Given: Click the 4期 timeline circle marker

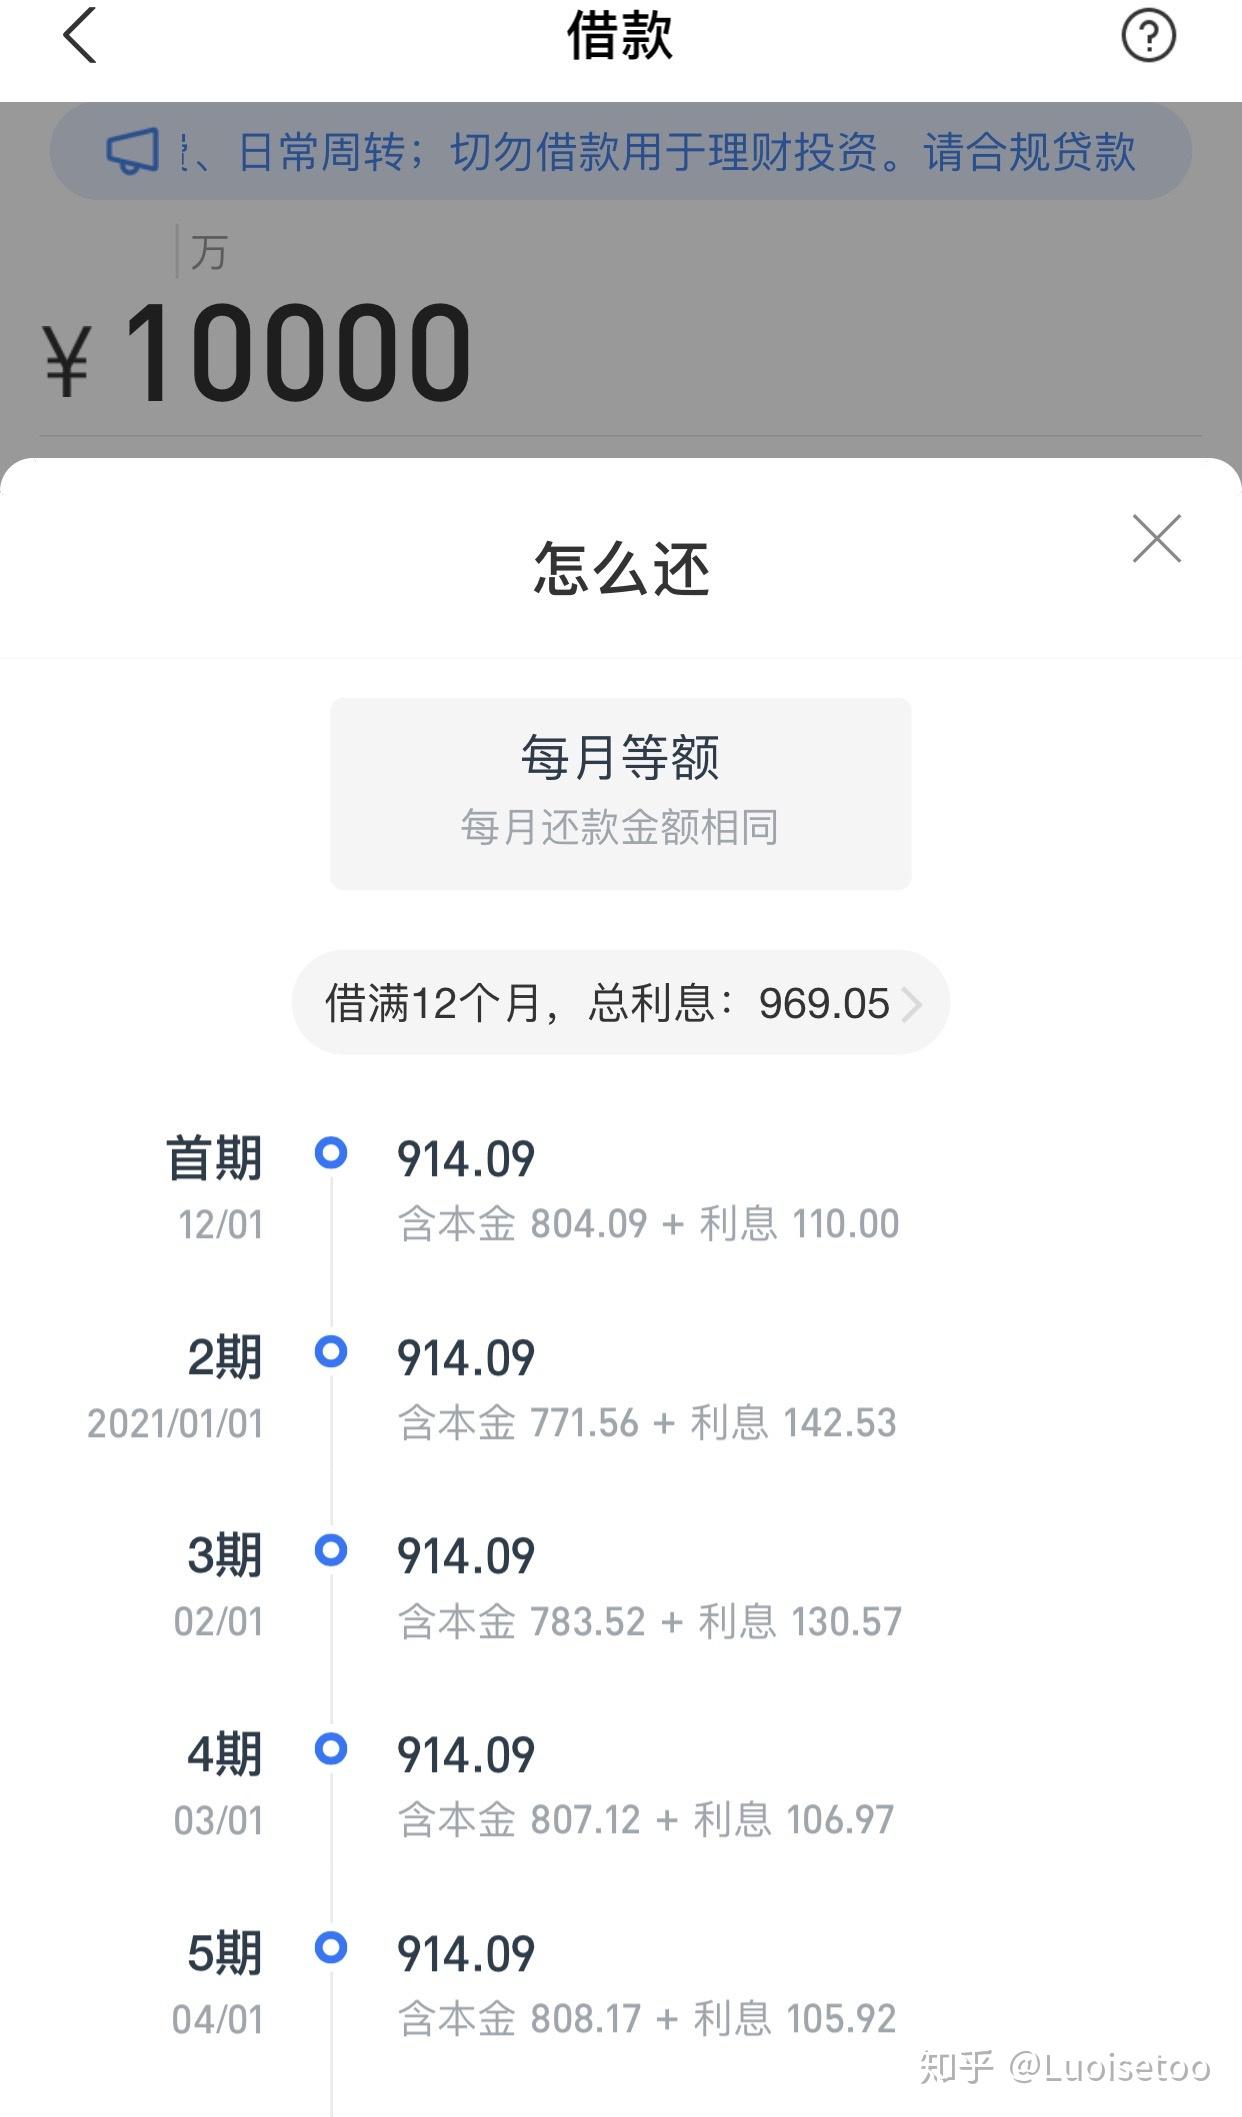Looking at the screenshot, I should 331,1749.
